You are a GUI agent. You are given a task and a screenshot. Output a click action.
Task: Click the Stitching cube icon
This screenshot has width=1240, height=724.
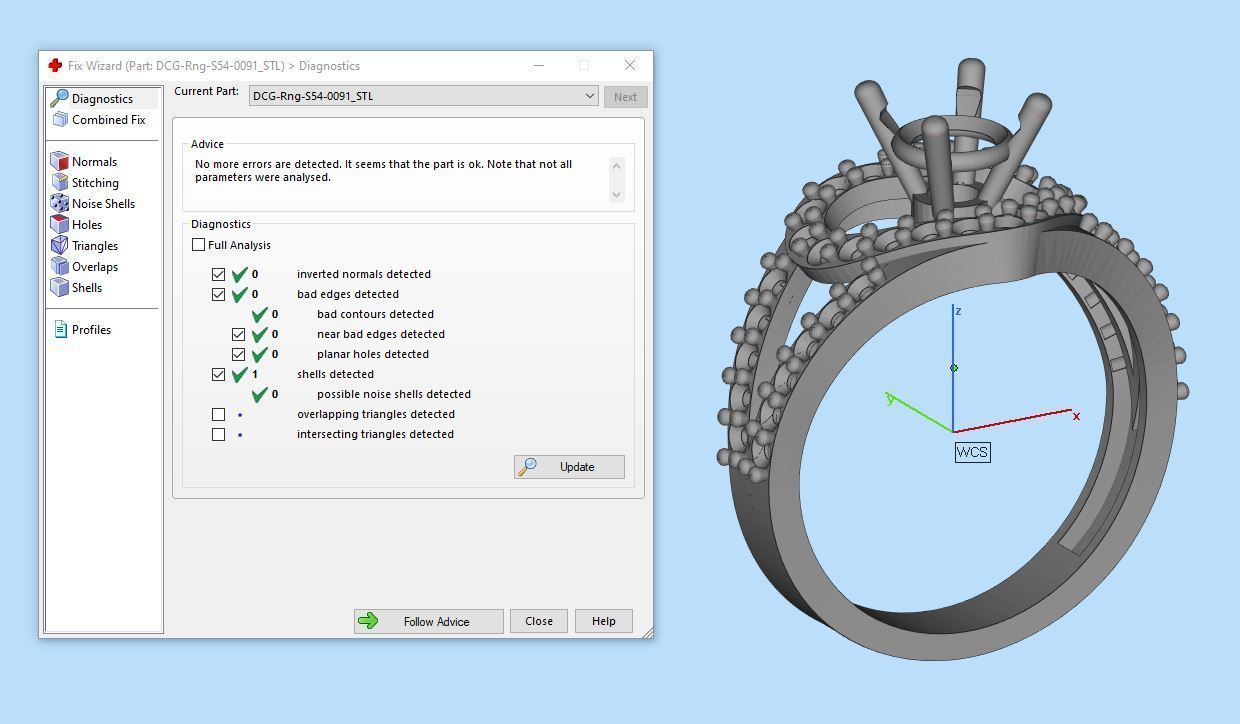click(60, 182)
